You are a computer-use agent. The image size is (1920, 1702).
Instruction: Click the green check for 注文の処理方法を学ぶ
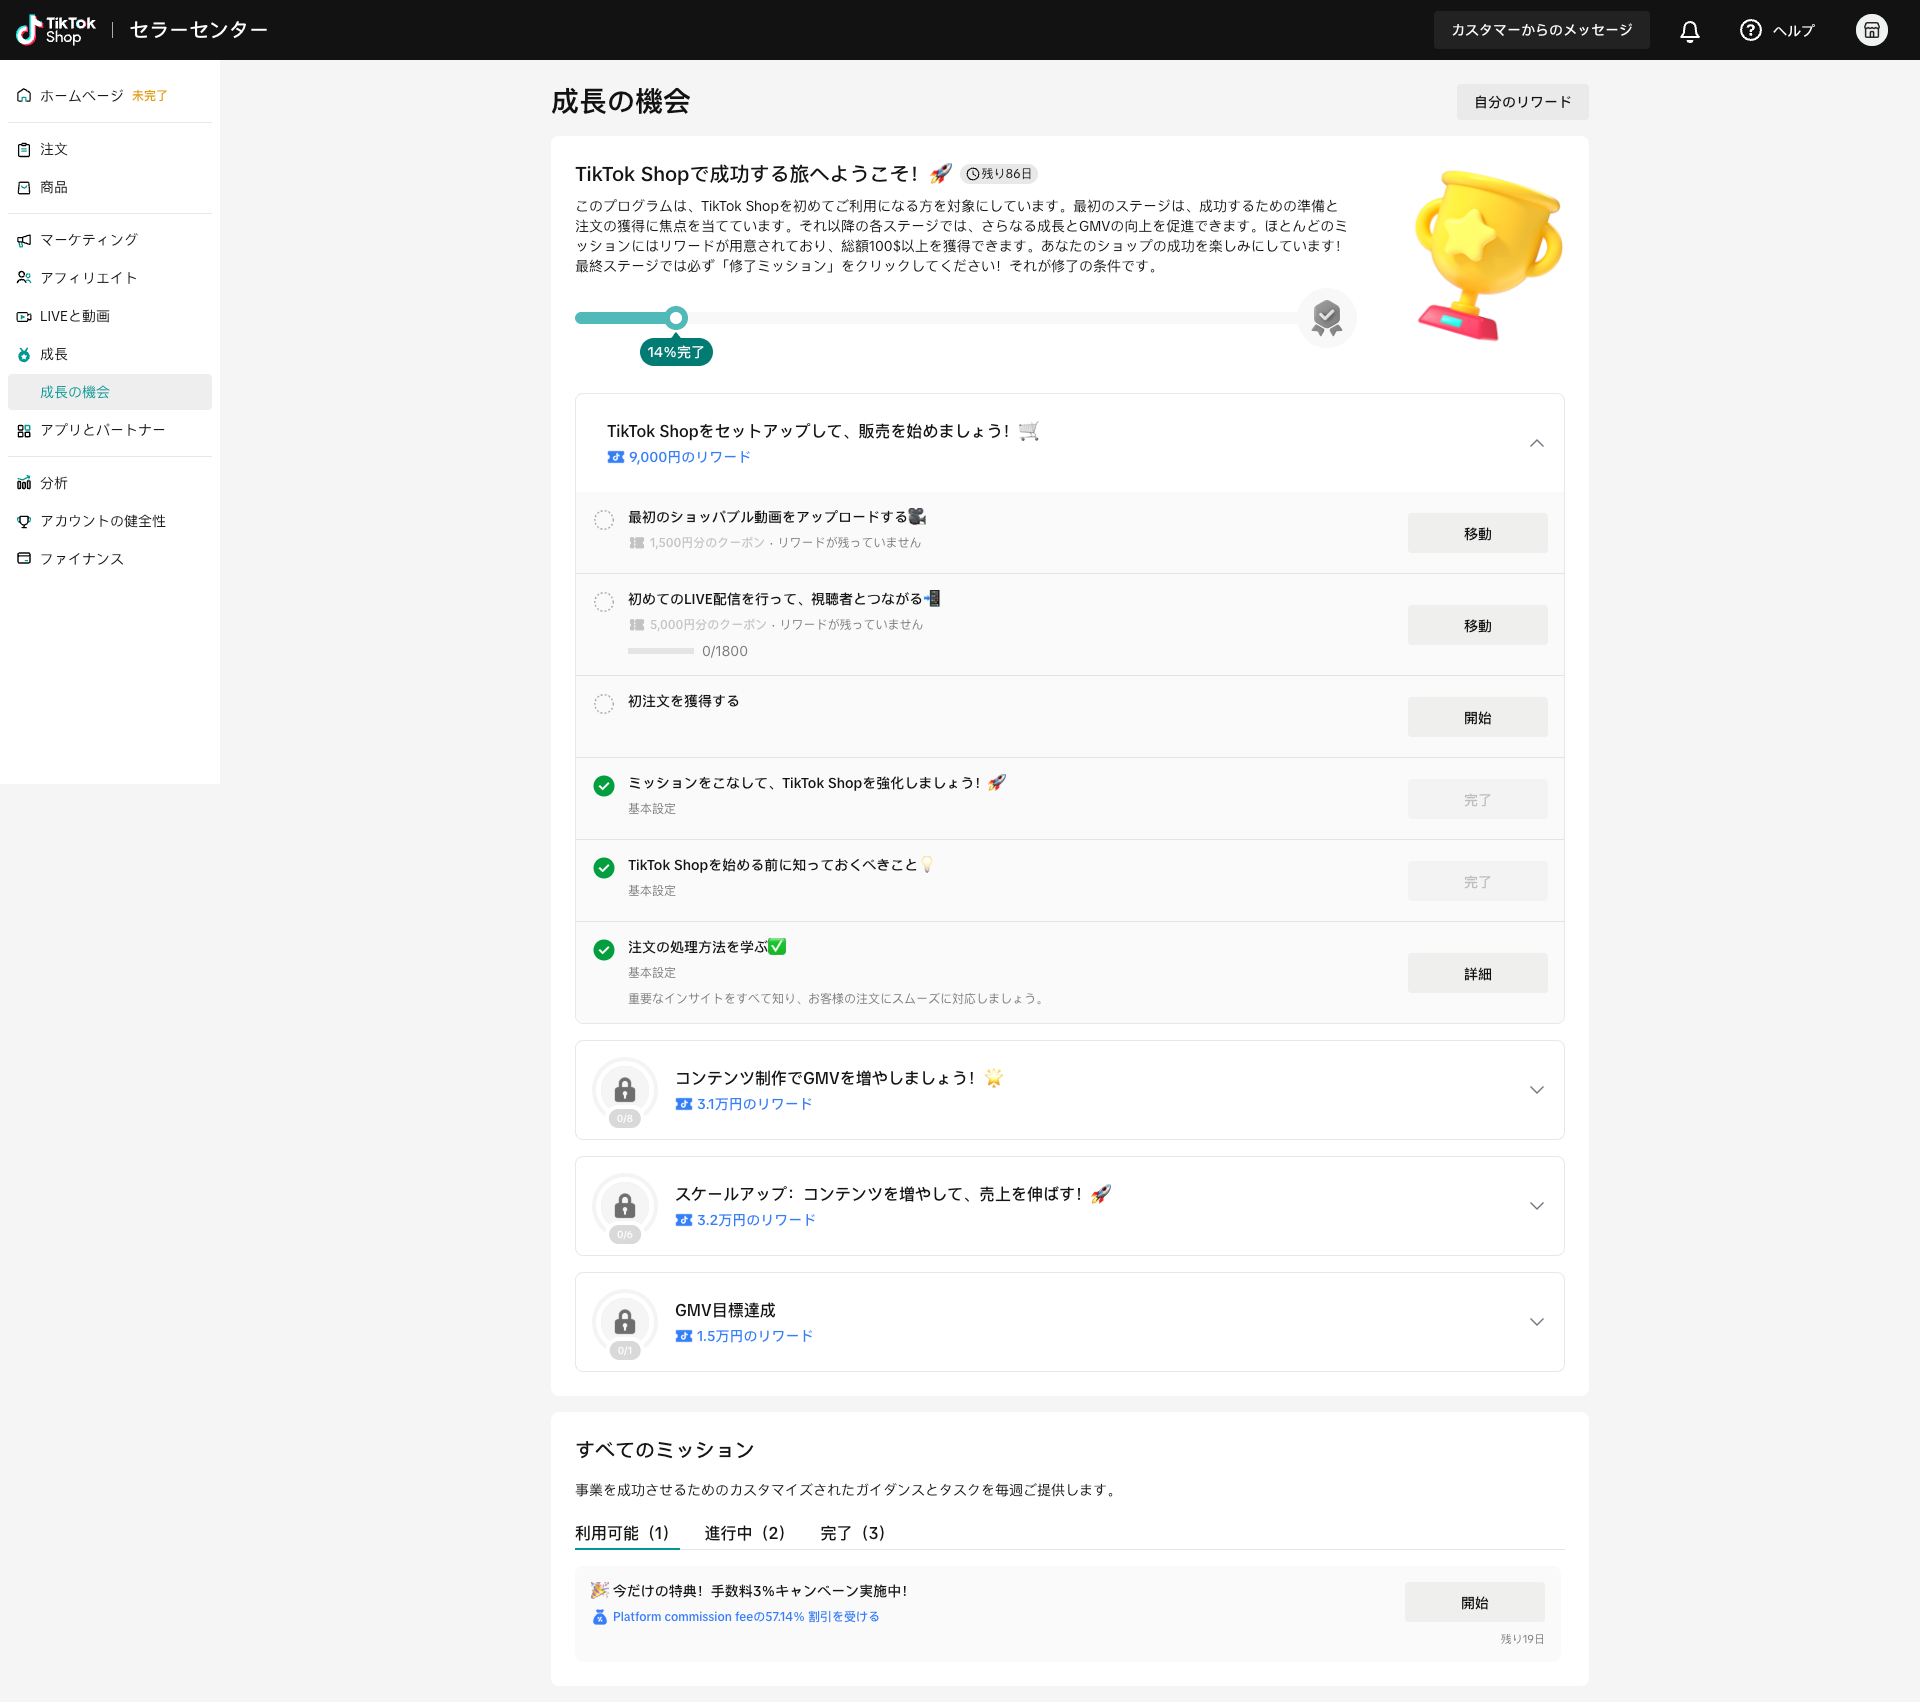pos(604,950)
